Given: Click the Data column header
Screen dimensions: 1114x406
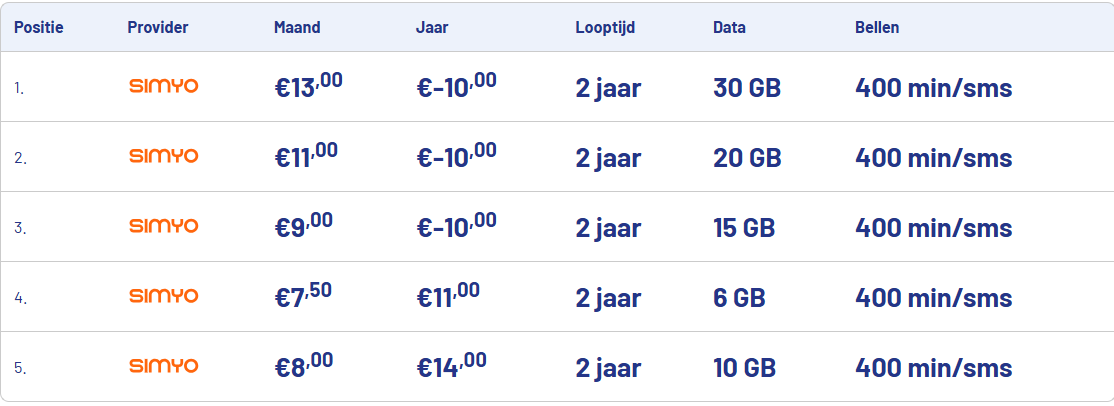Looking at the screenshot, I should (730, 27).
